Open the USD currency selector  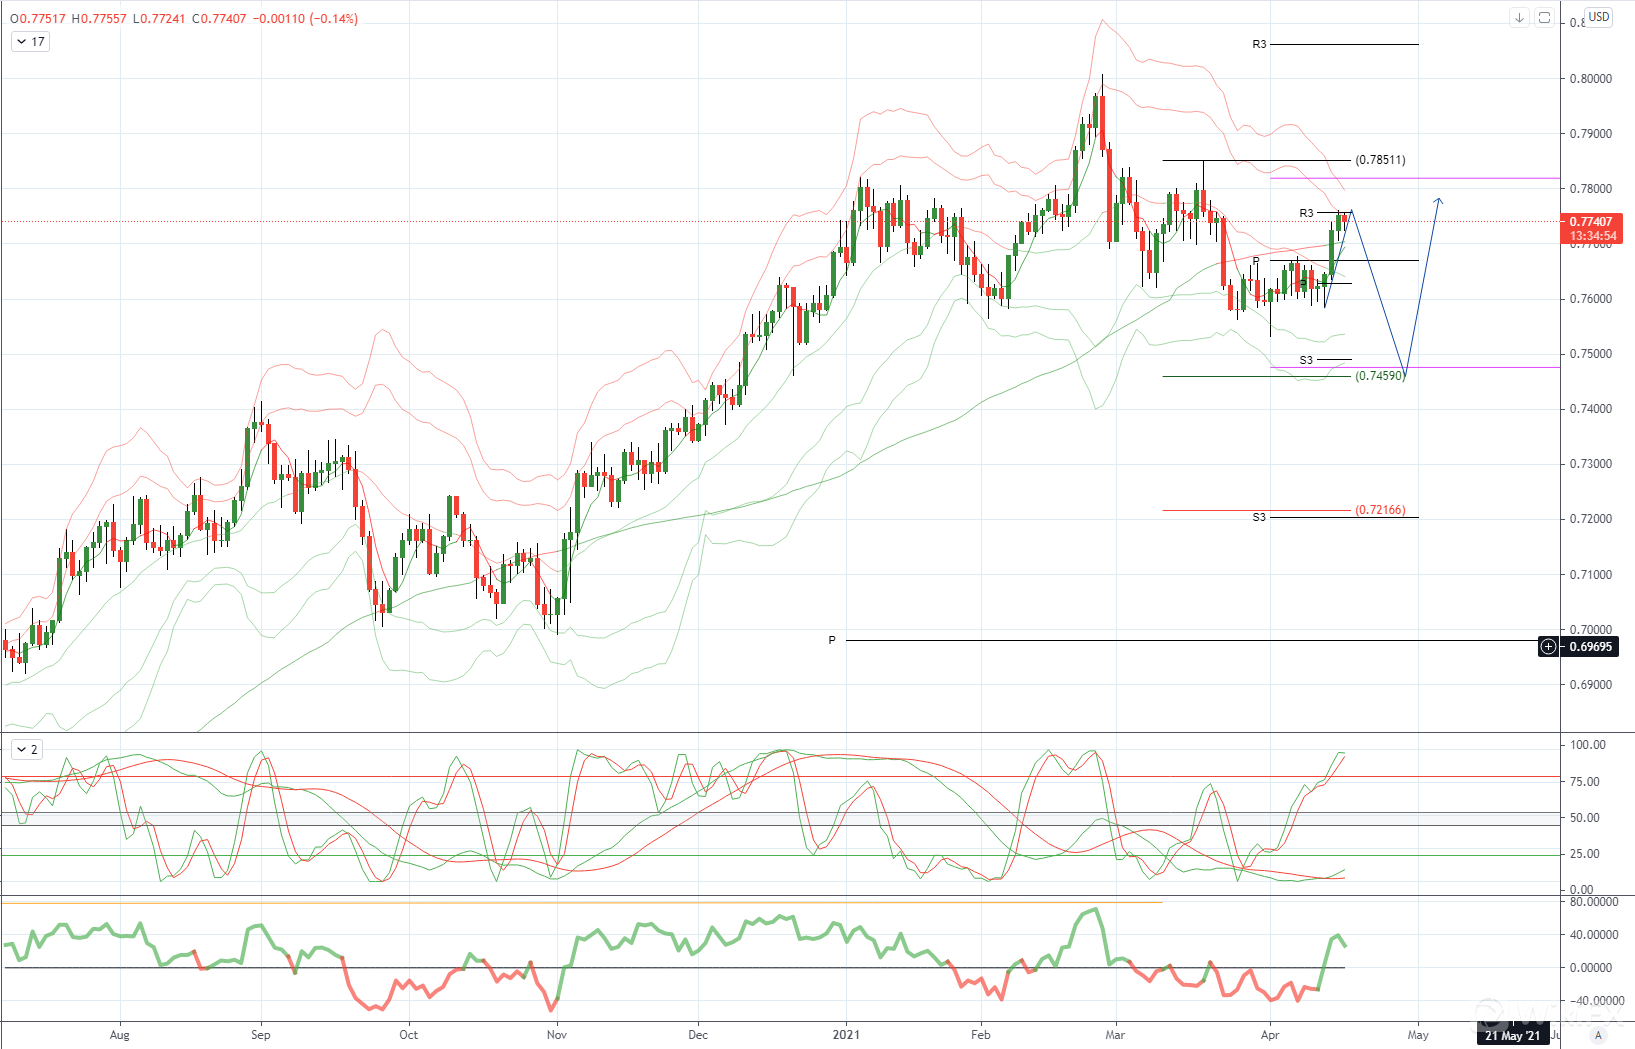point(1599,17)
